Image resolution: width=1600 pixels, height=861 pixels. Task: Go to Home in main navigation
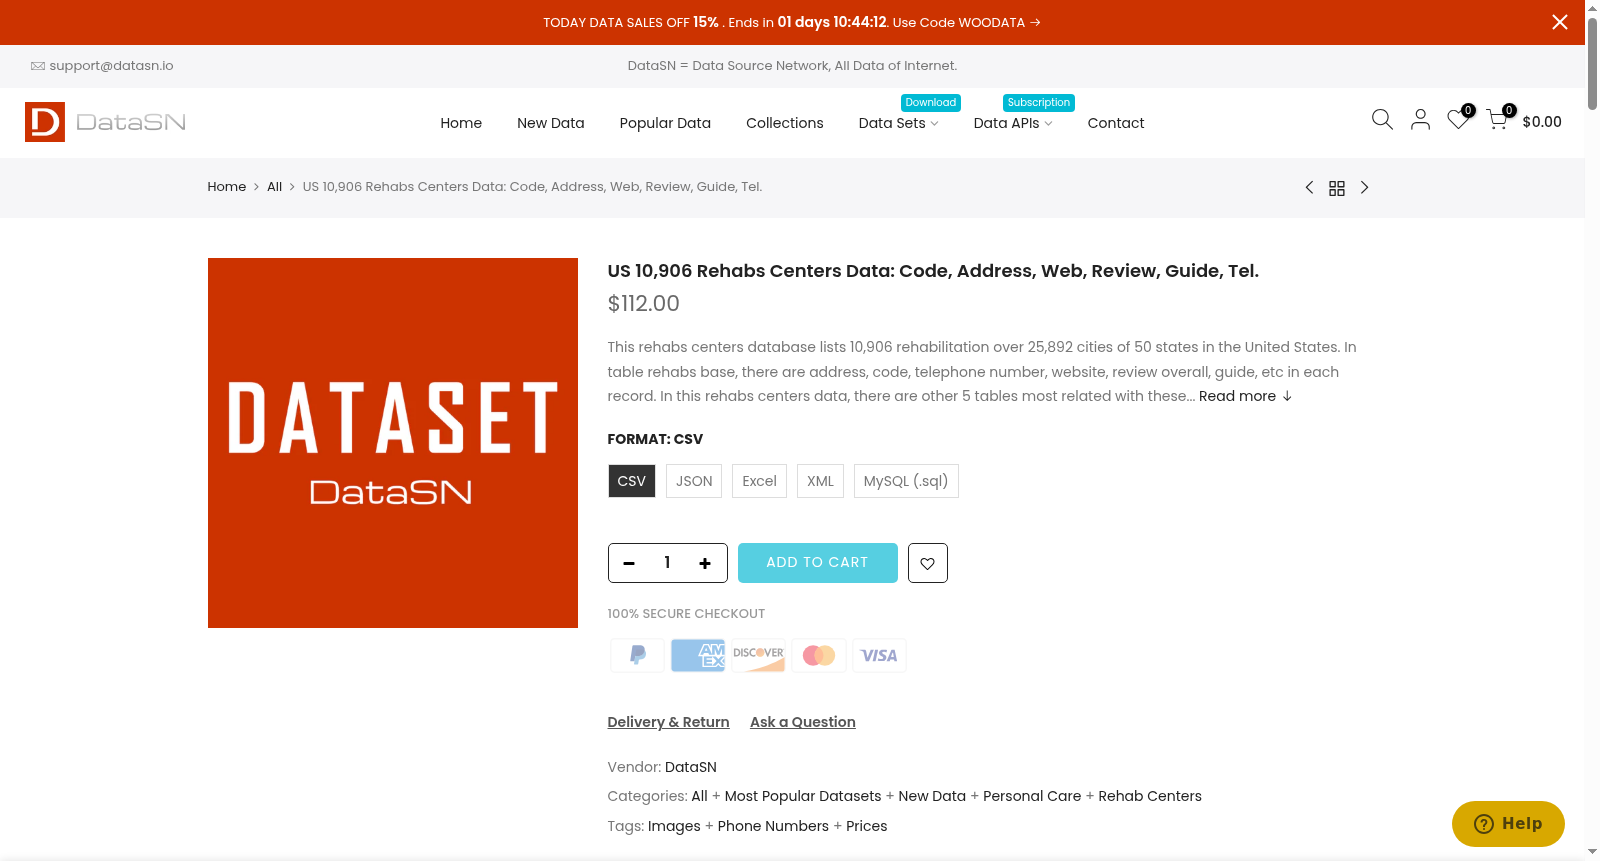point(461,123)
